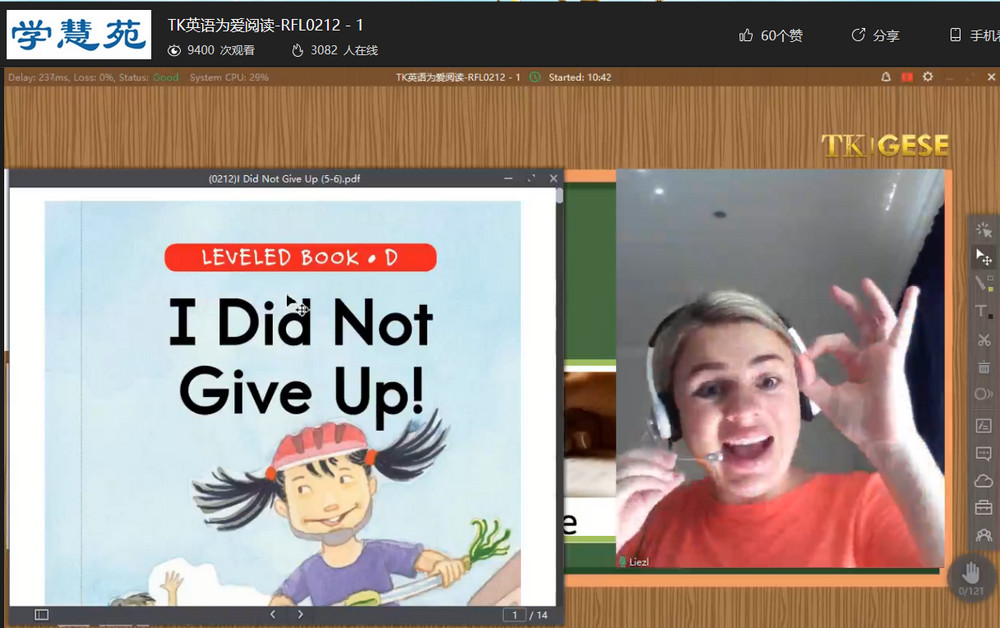Open the shapes/eraser ellipse tool
1000x628 pixels.
point(983,395)
